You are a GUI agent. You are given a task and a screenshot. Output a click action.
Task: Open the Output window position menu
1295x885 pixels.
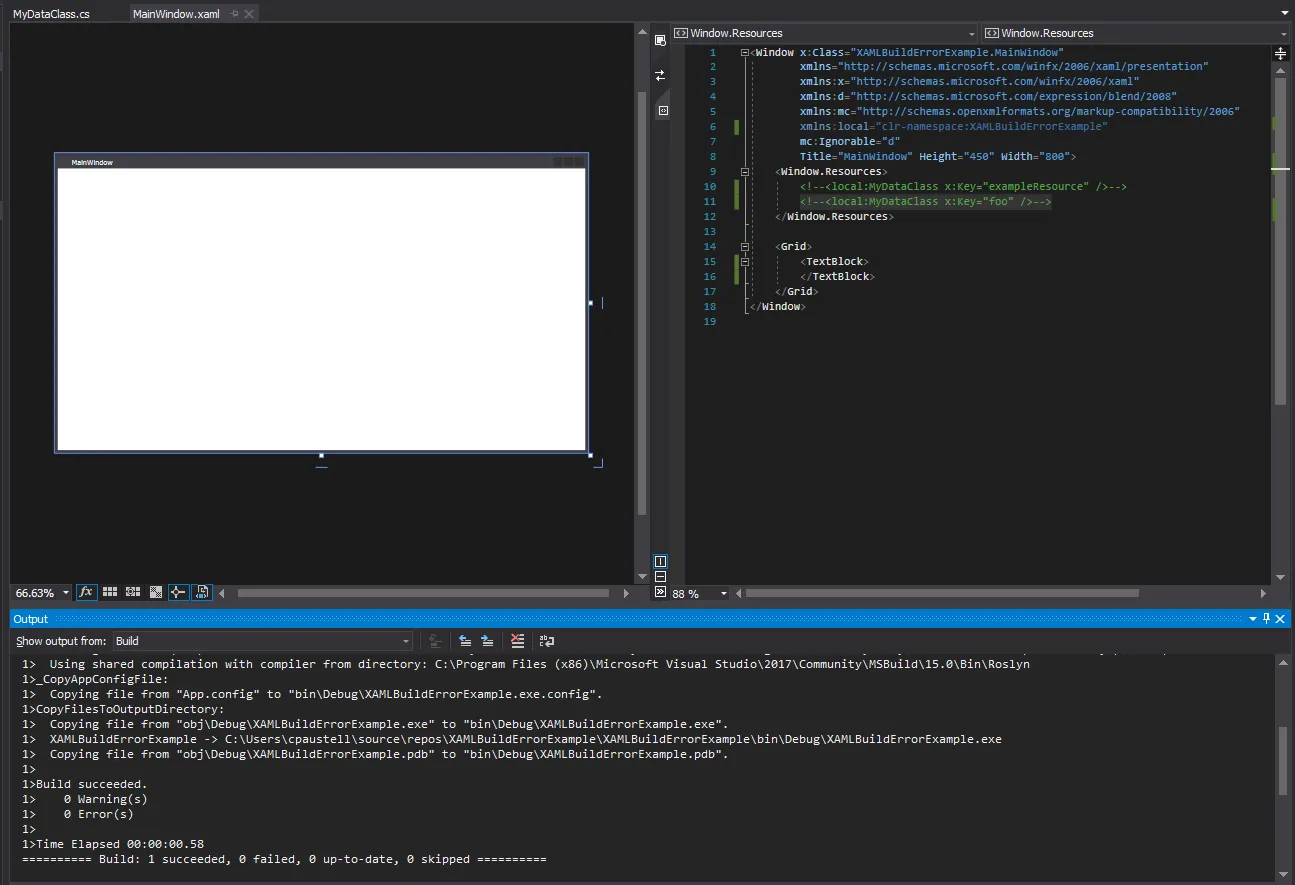pos(1253,619)
